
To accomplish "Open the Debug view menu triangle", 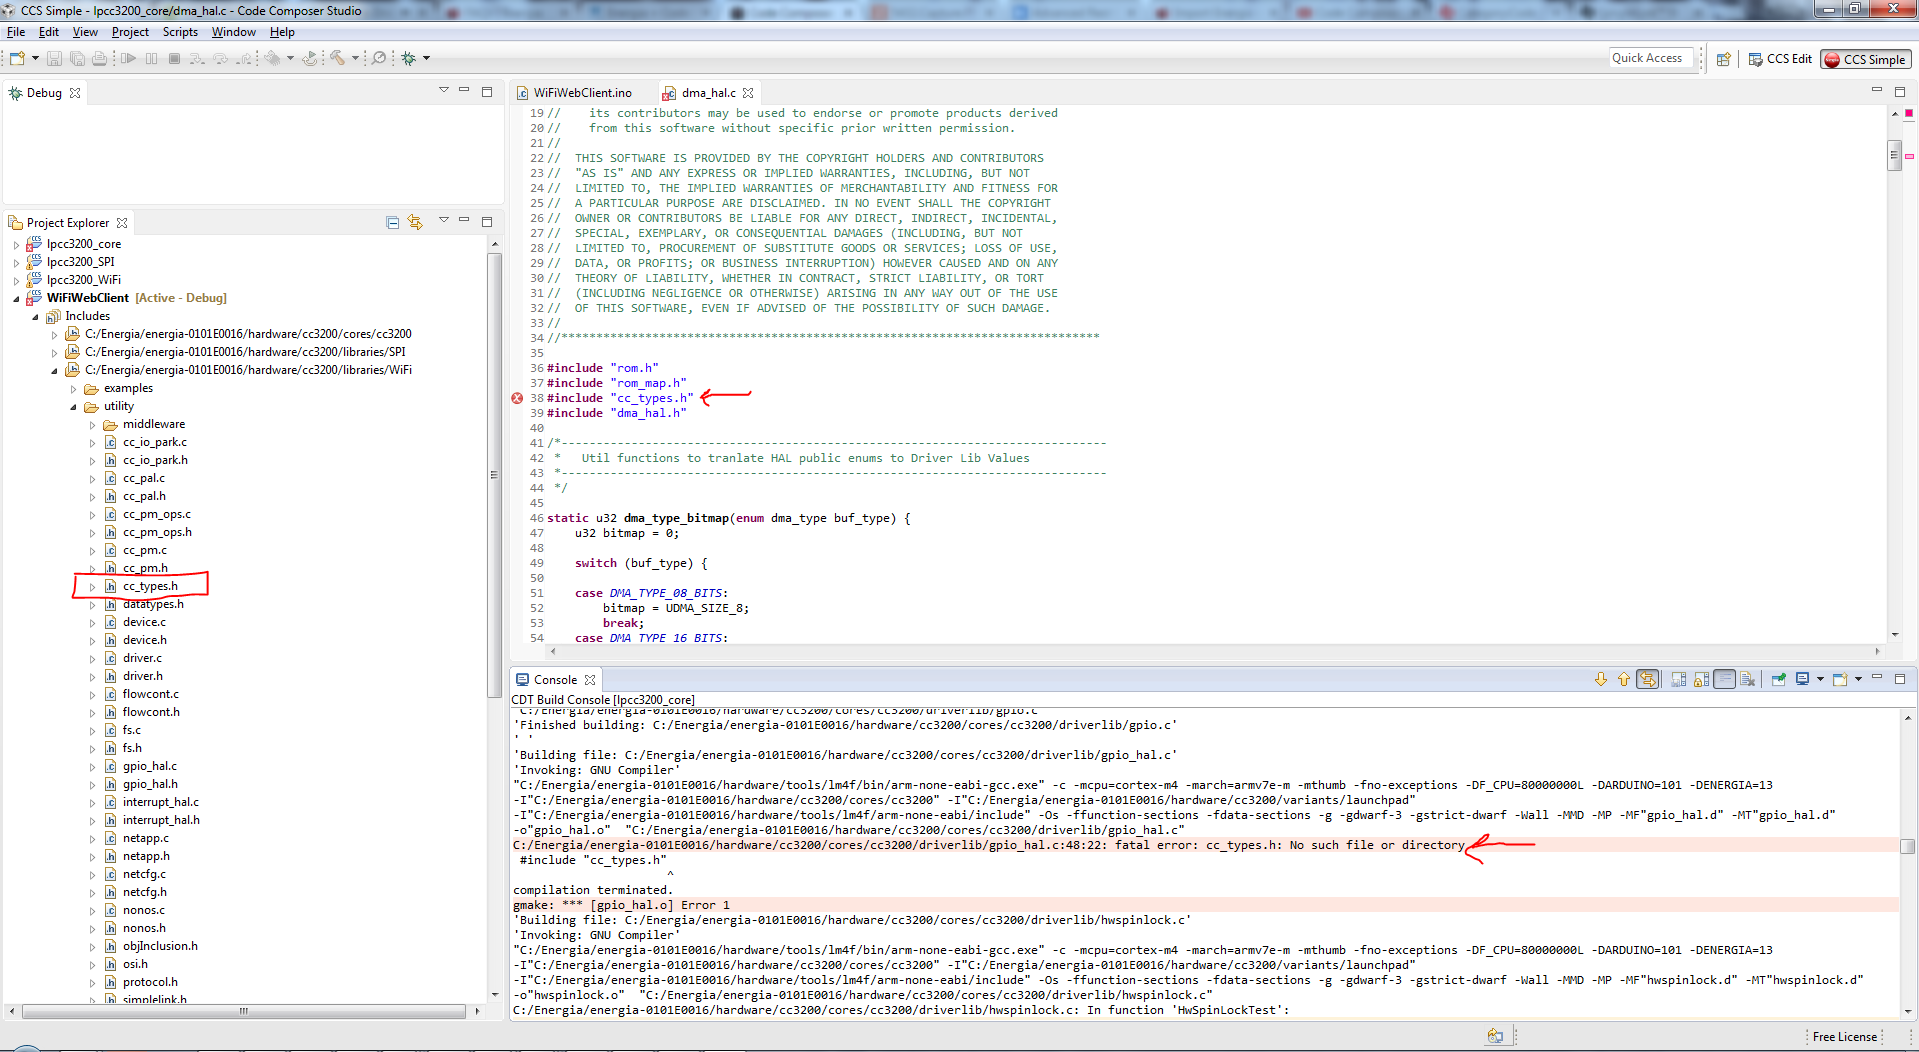I will 443,90.
